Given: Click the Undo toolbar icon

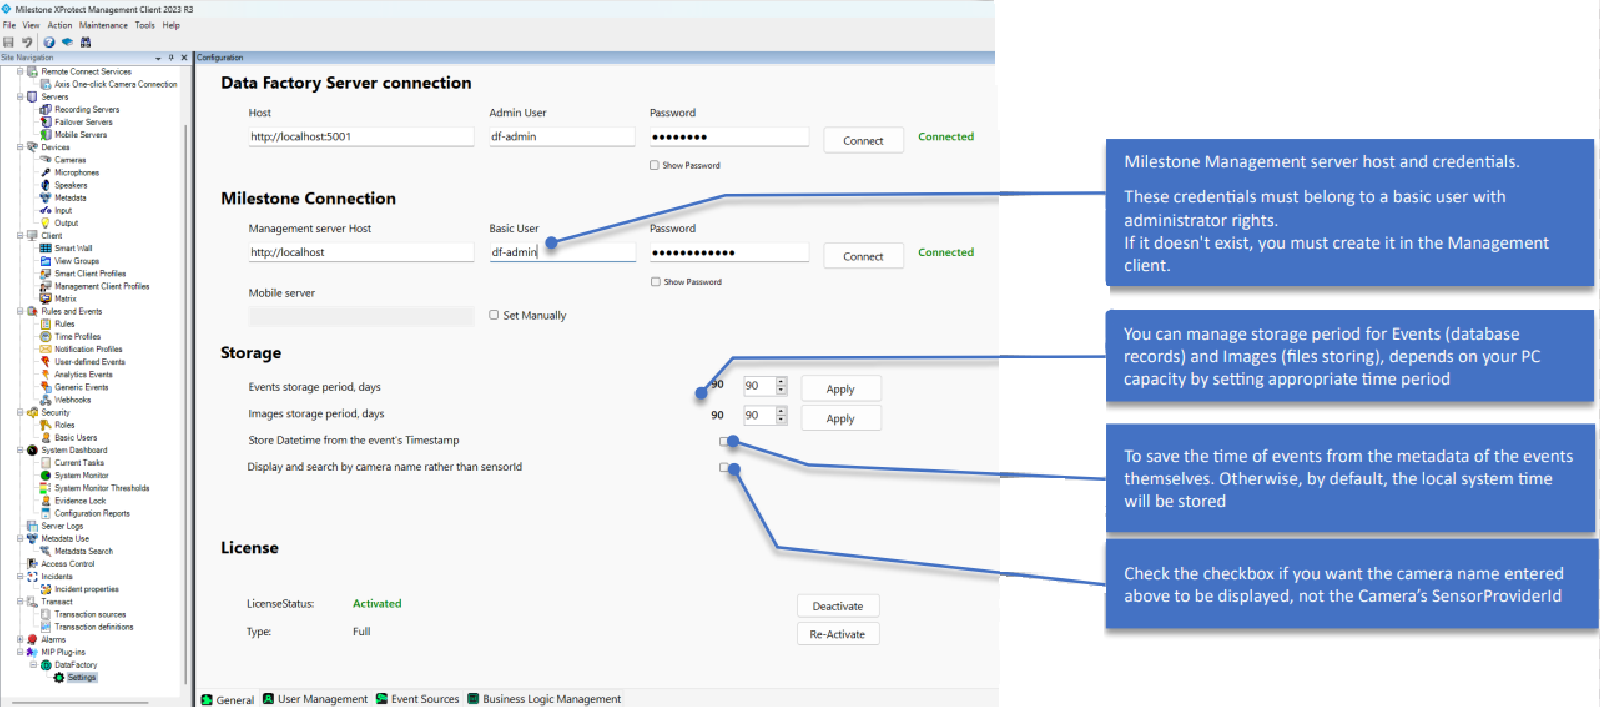Looking at the screenshot, I should point(27,42).
